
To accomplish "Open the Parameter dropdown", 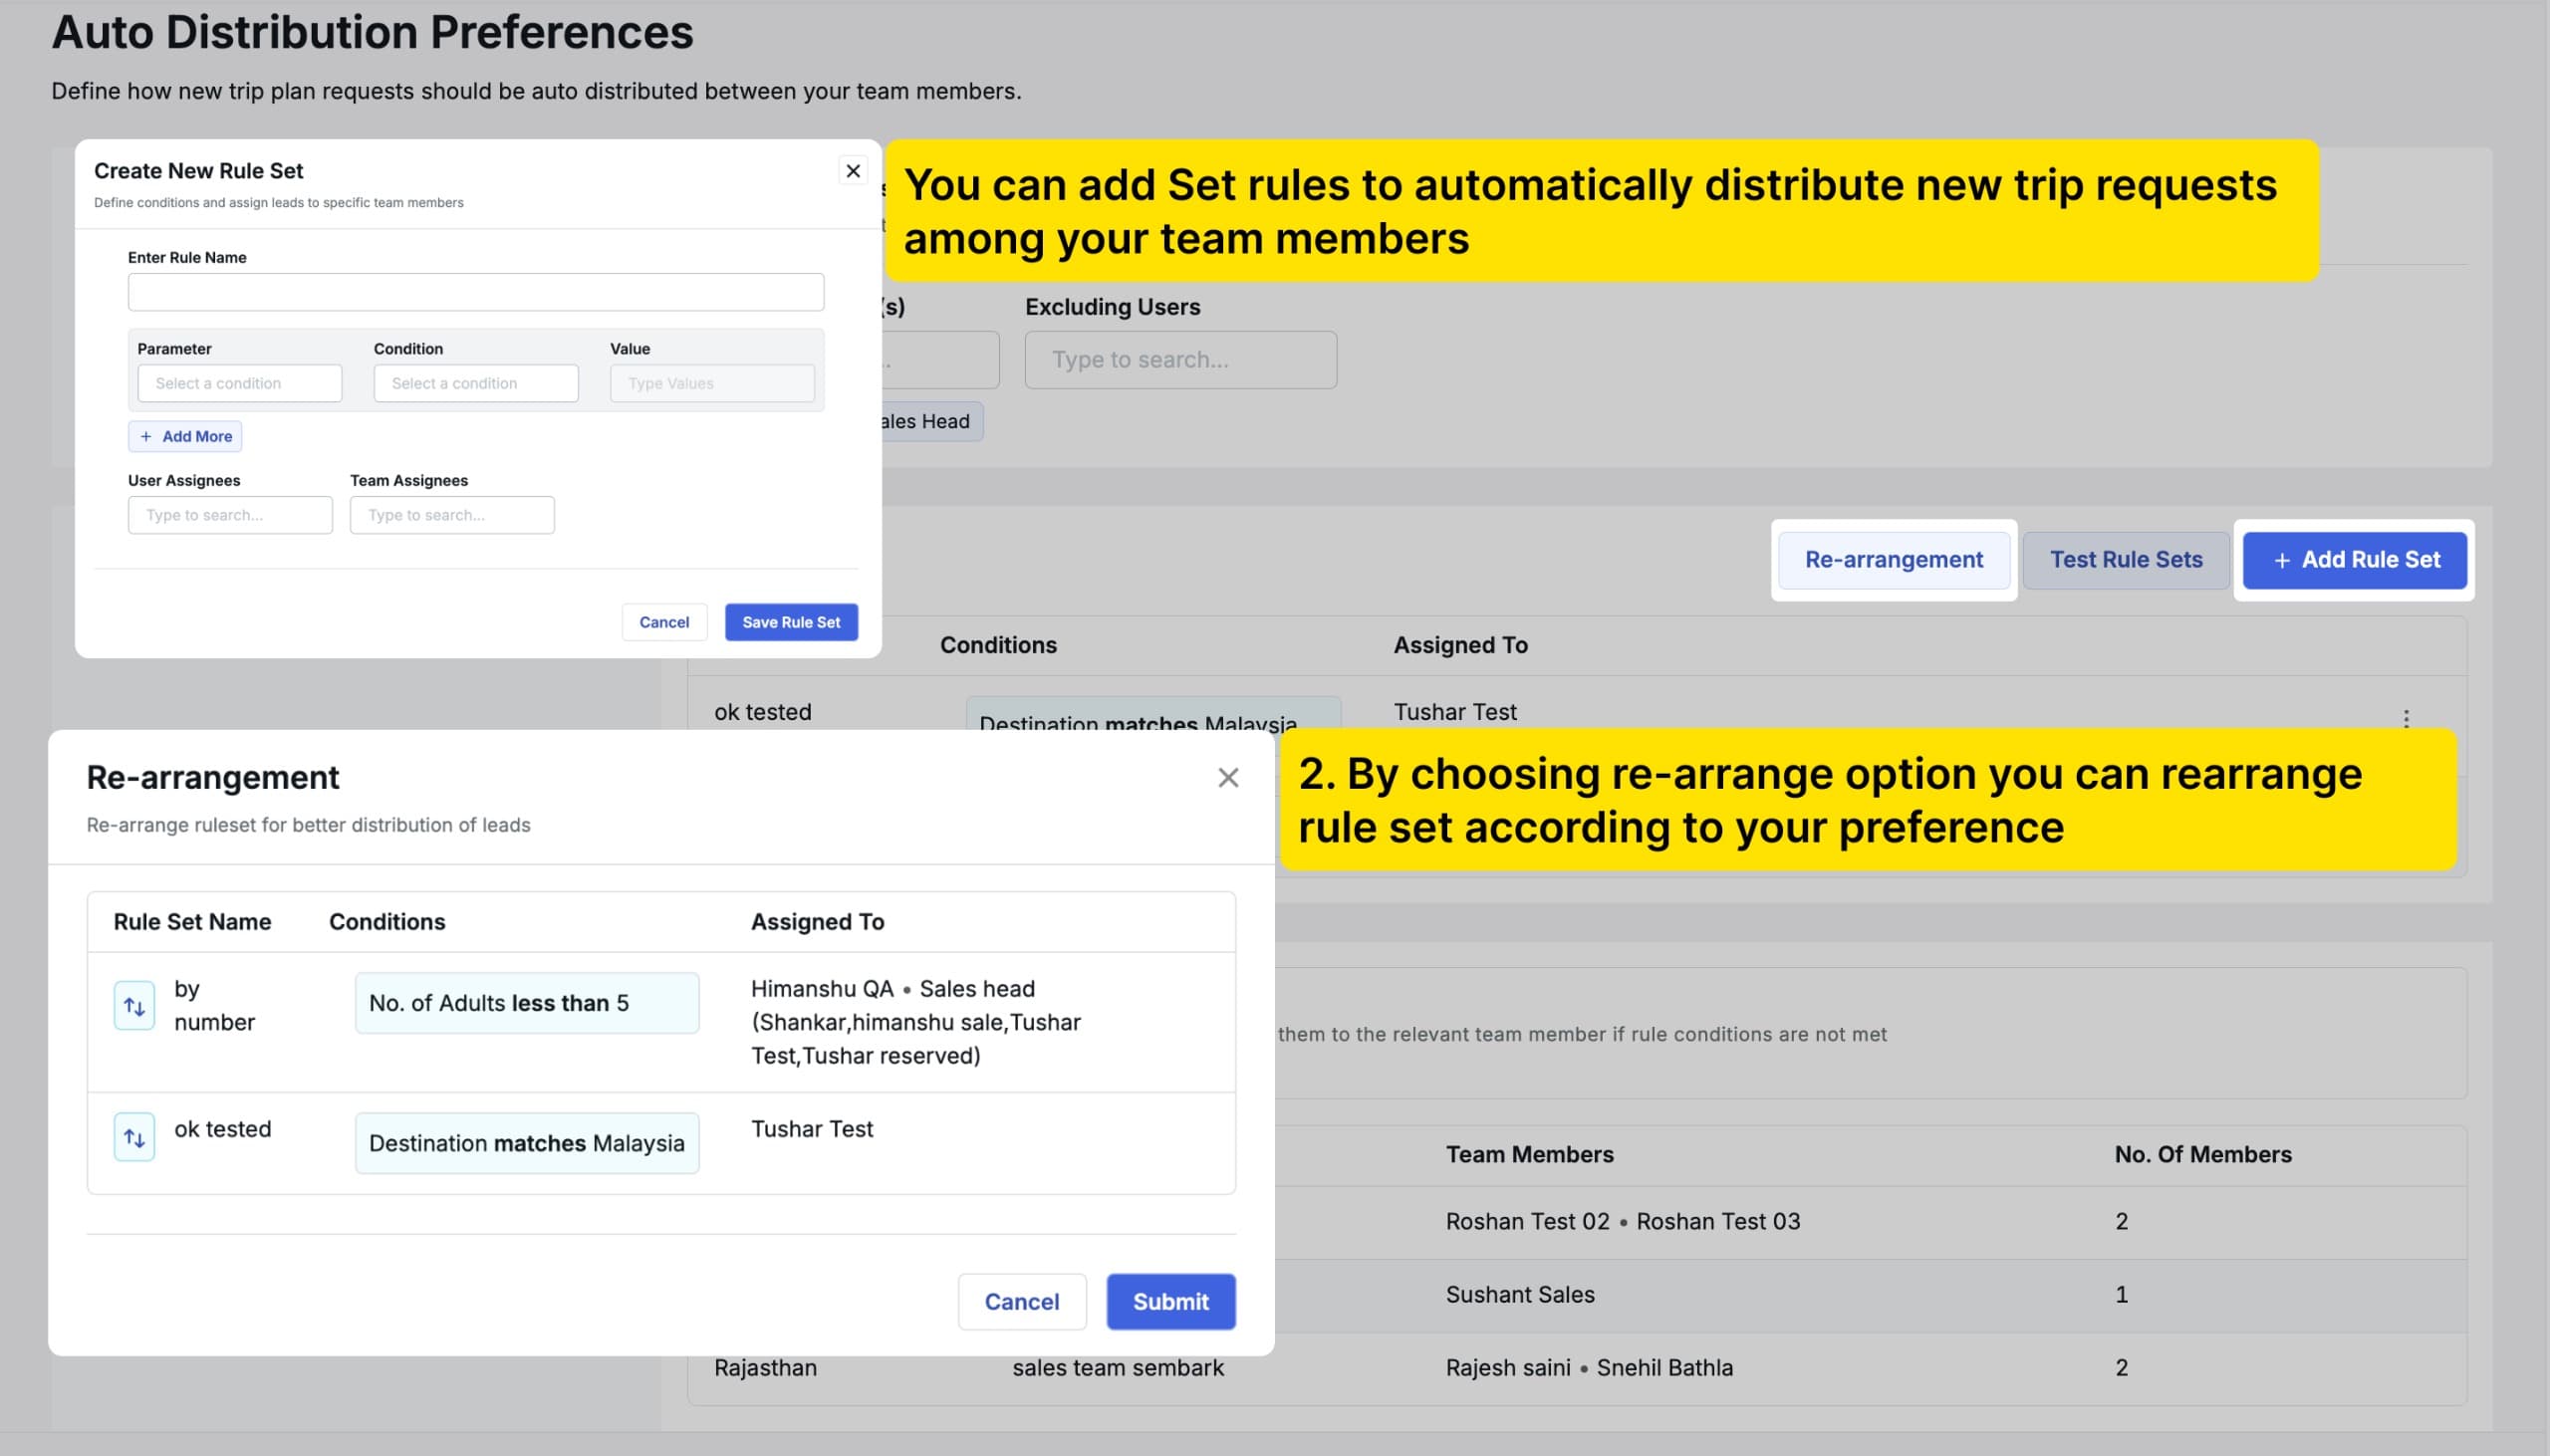I will [239, 383].
